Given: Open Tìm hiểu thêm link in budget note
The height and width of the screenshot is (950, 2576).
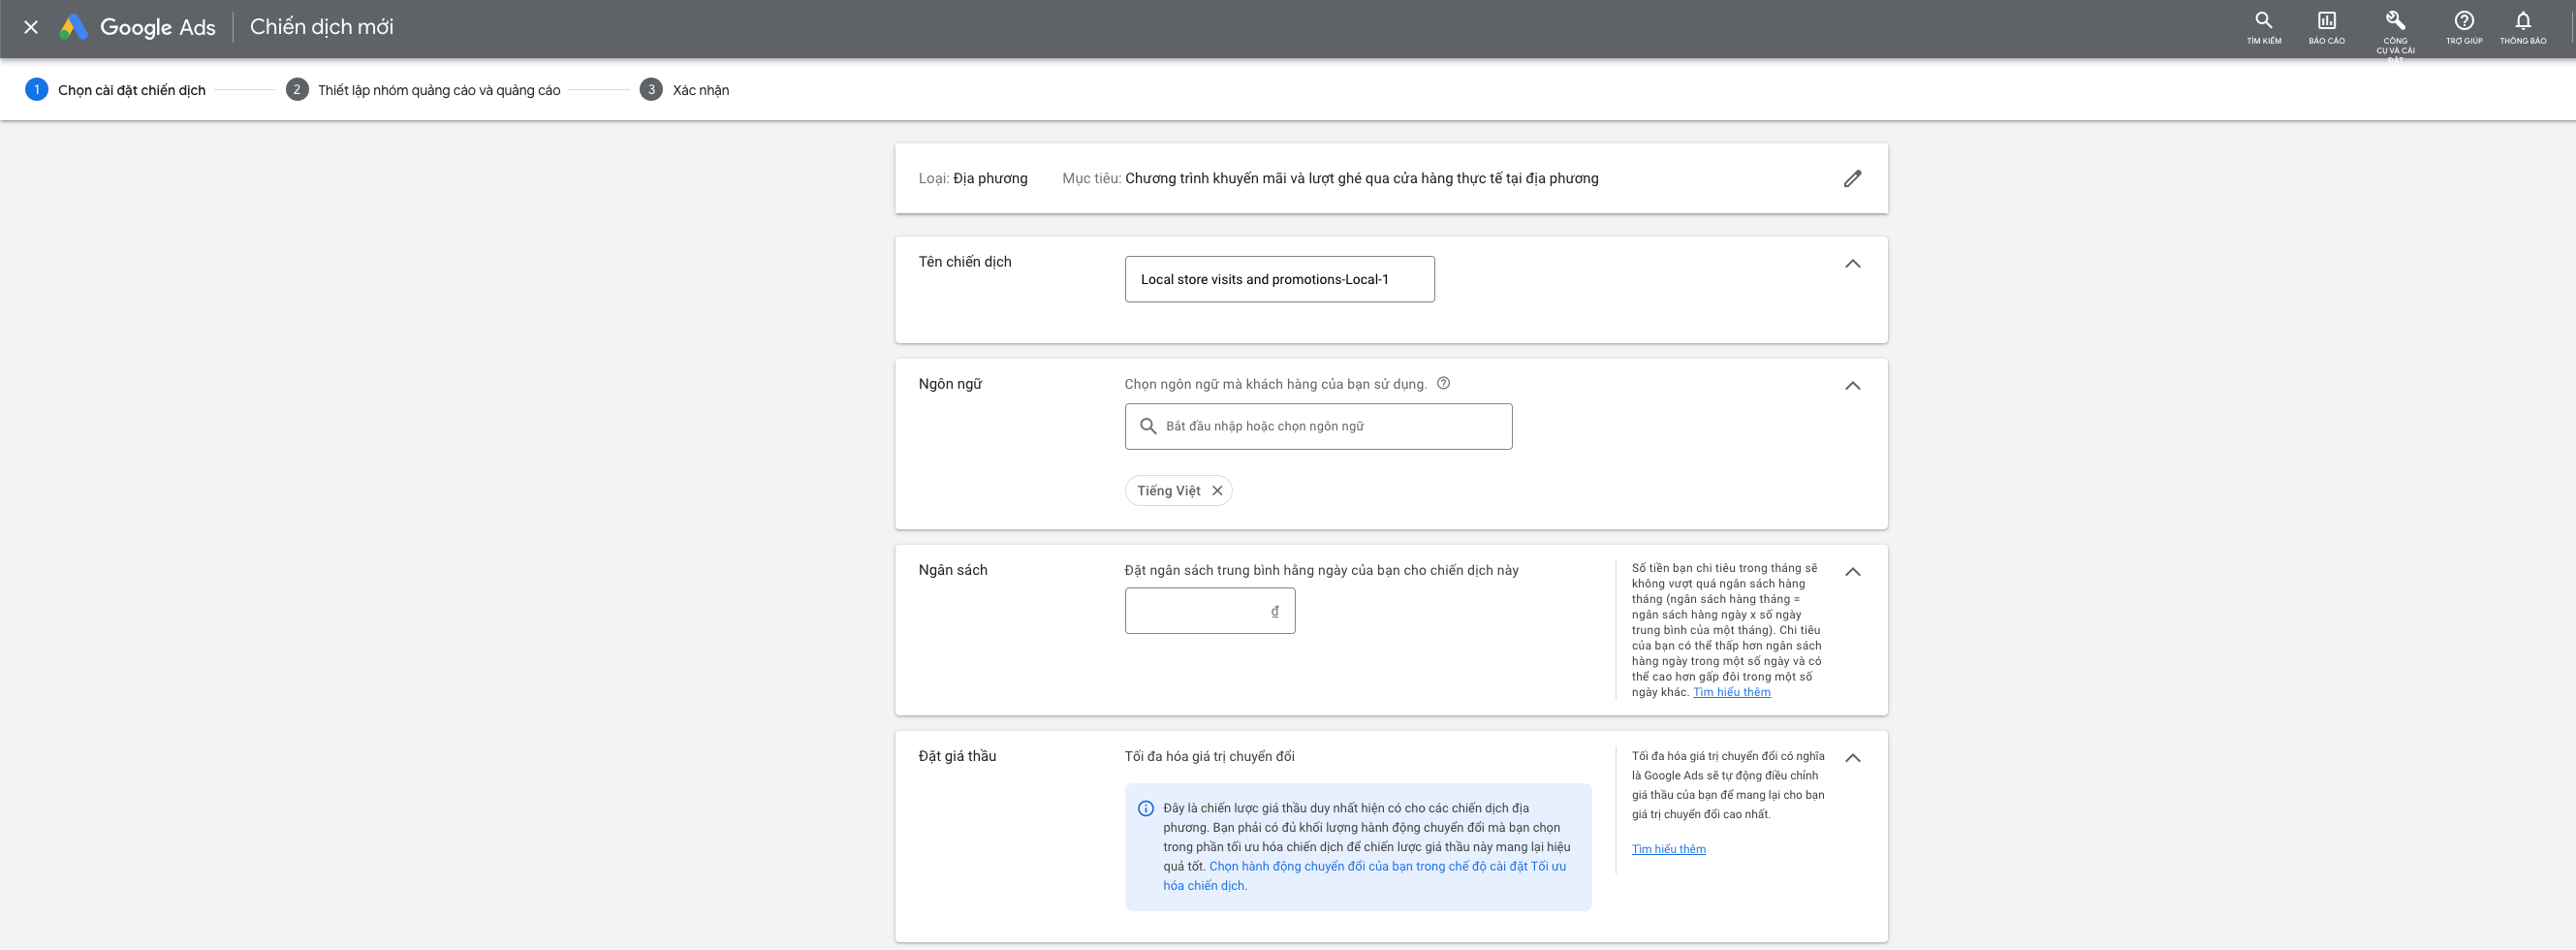Looking at the screenshot, I should 1731,692.
